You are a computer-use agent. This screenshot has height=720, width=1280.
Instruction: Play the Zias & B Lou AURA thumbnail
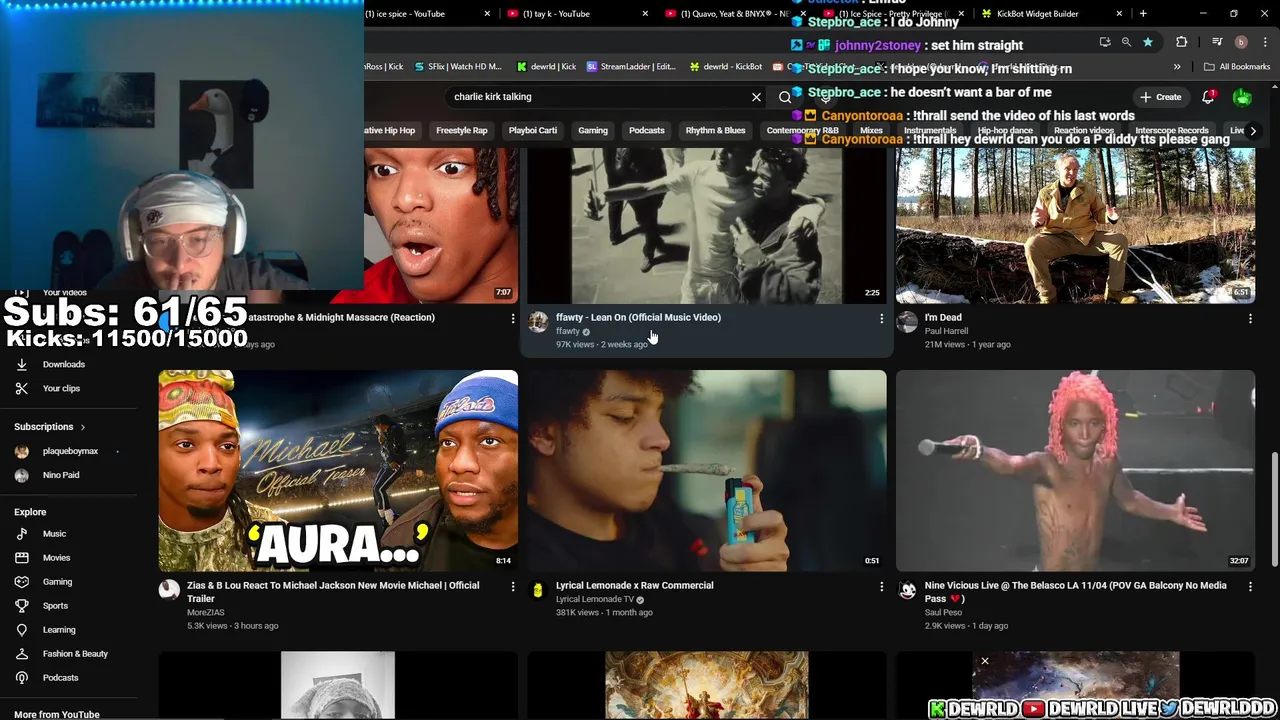[x=338, y=470]
